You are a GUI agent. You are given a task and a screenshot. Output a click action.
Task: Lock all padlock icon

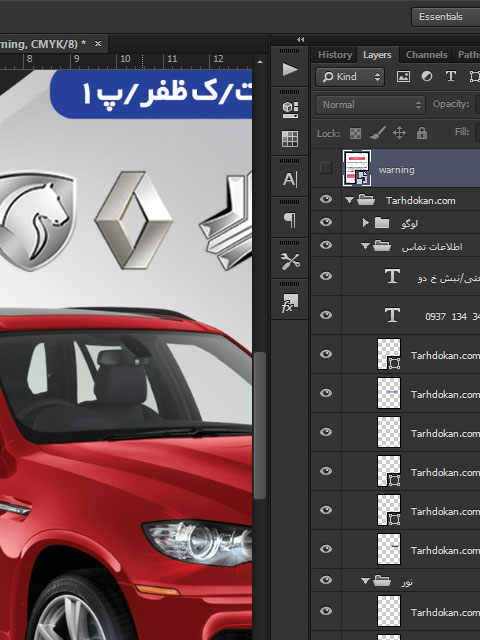click(422, 133)
